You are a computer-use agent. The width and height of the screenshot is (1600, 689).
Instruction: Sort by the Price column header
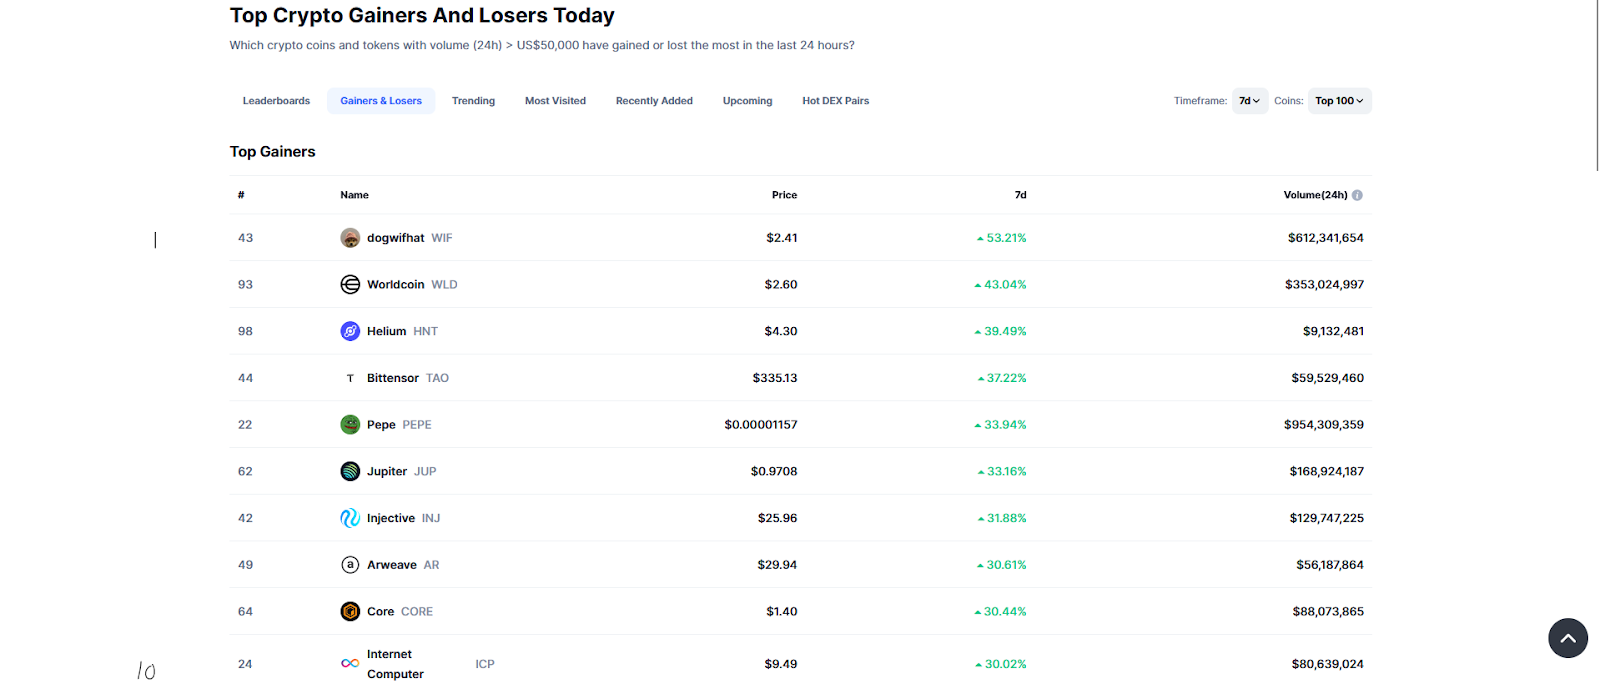785,195
